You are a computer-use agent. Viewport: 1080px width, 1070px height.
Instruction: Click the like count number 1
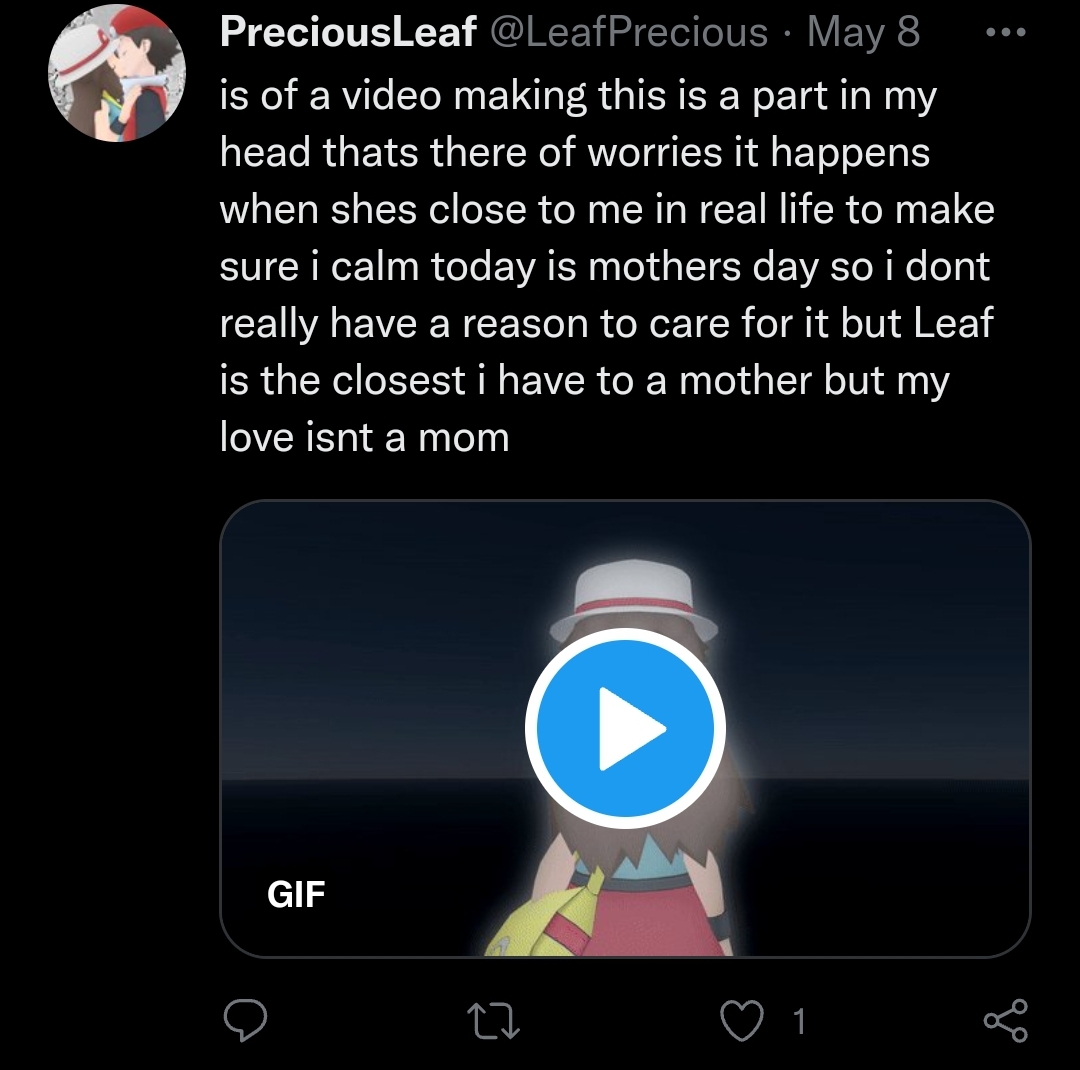(798, 1020)
